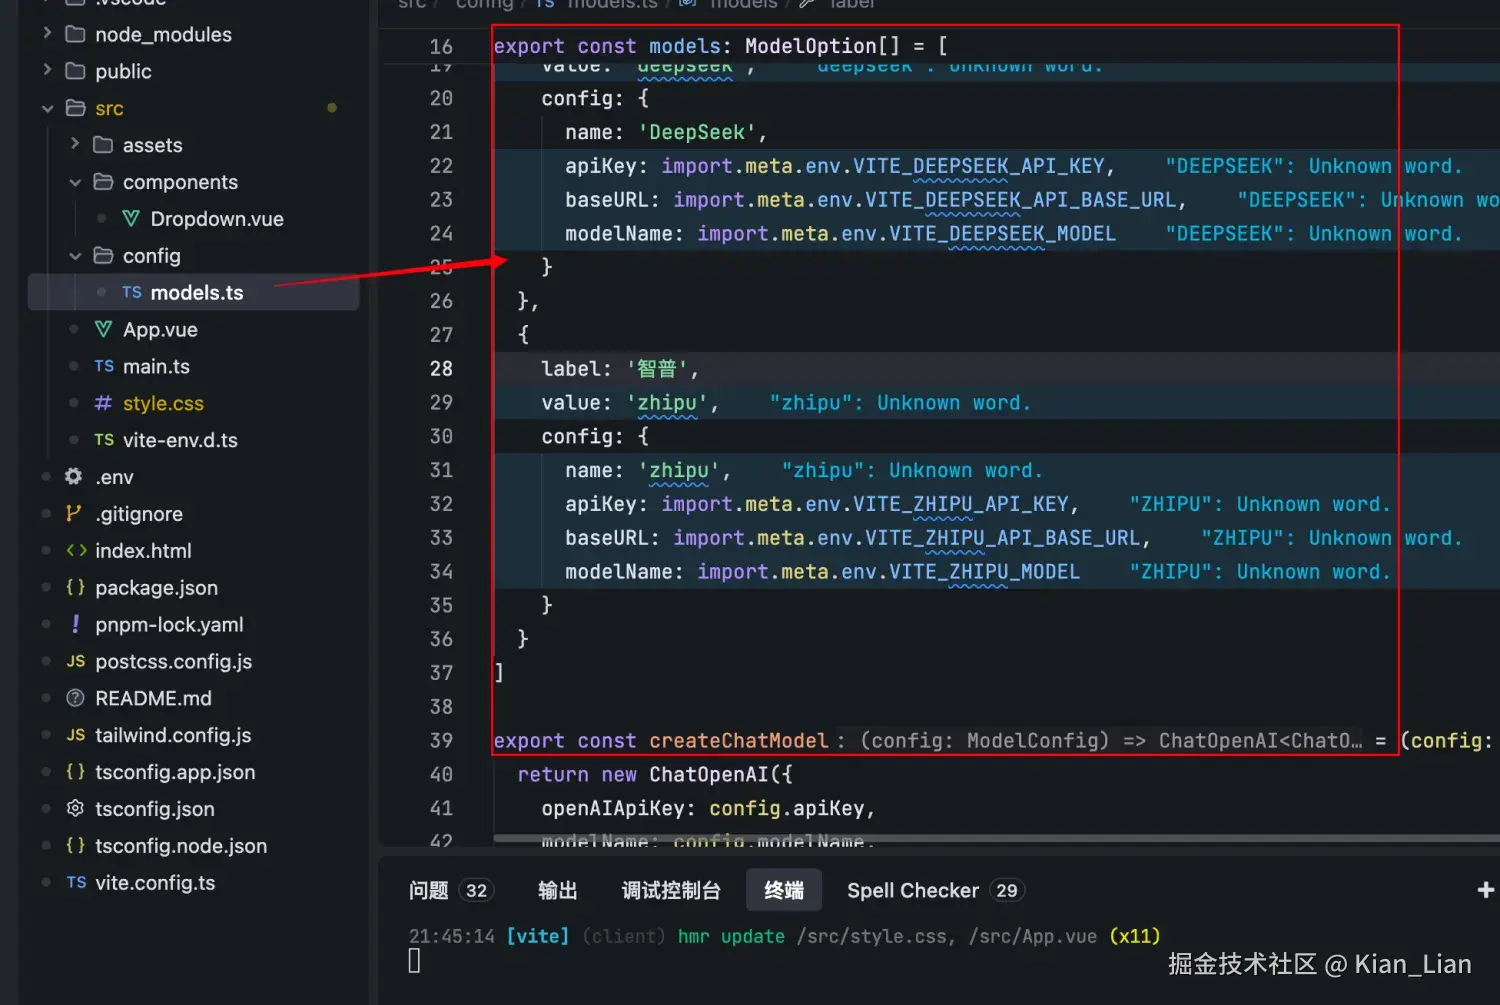Click the braces icon of package.json

pos(75,588)
